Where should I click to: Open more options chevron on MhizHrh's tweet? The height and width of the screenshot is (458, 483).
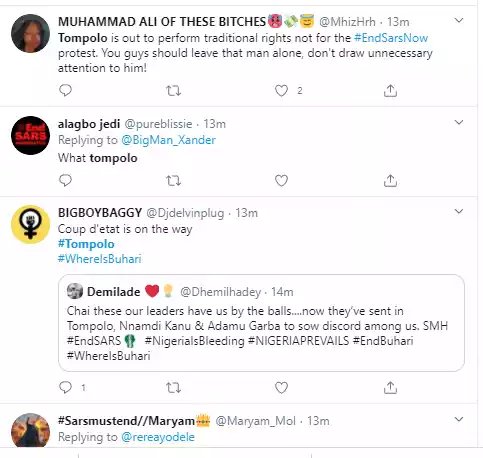click(x=459, y=21)
